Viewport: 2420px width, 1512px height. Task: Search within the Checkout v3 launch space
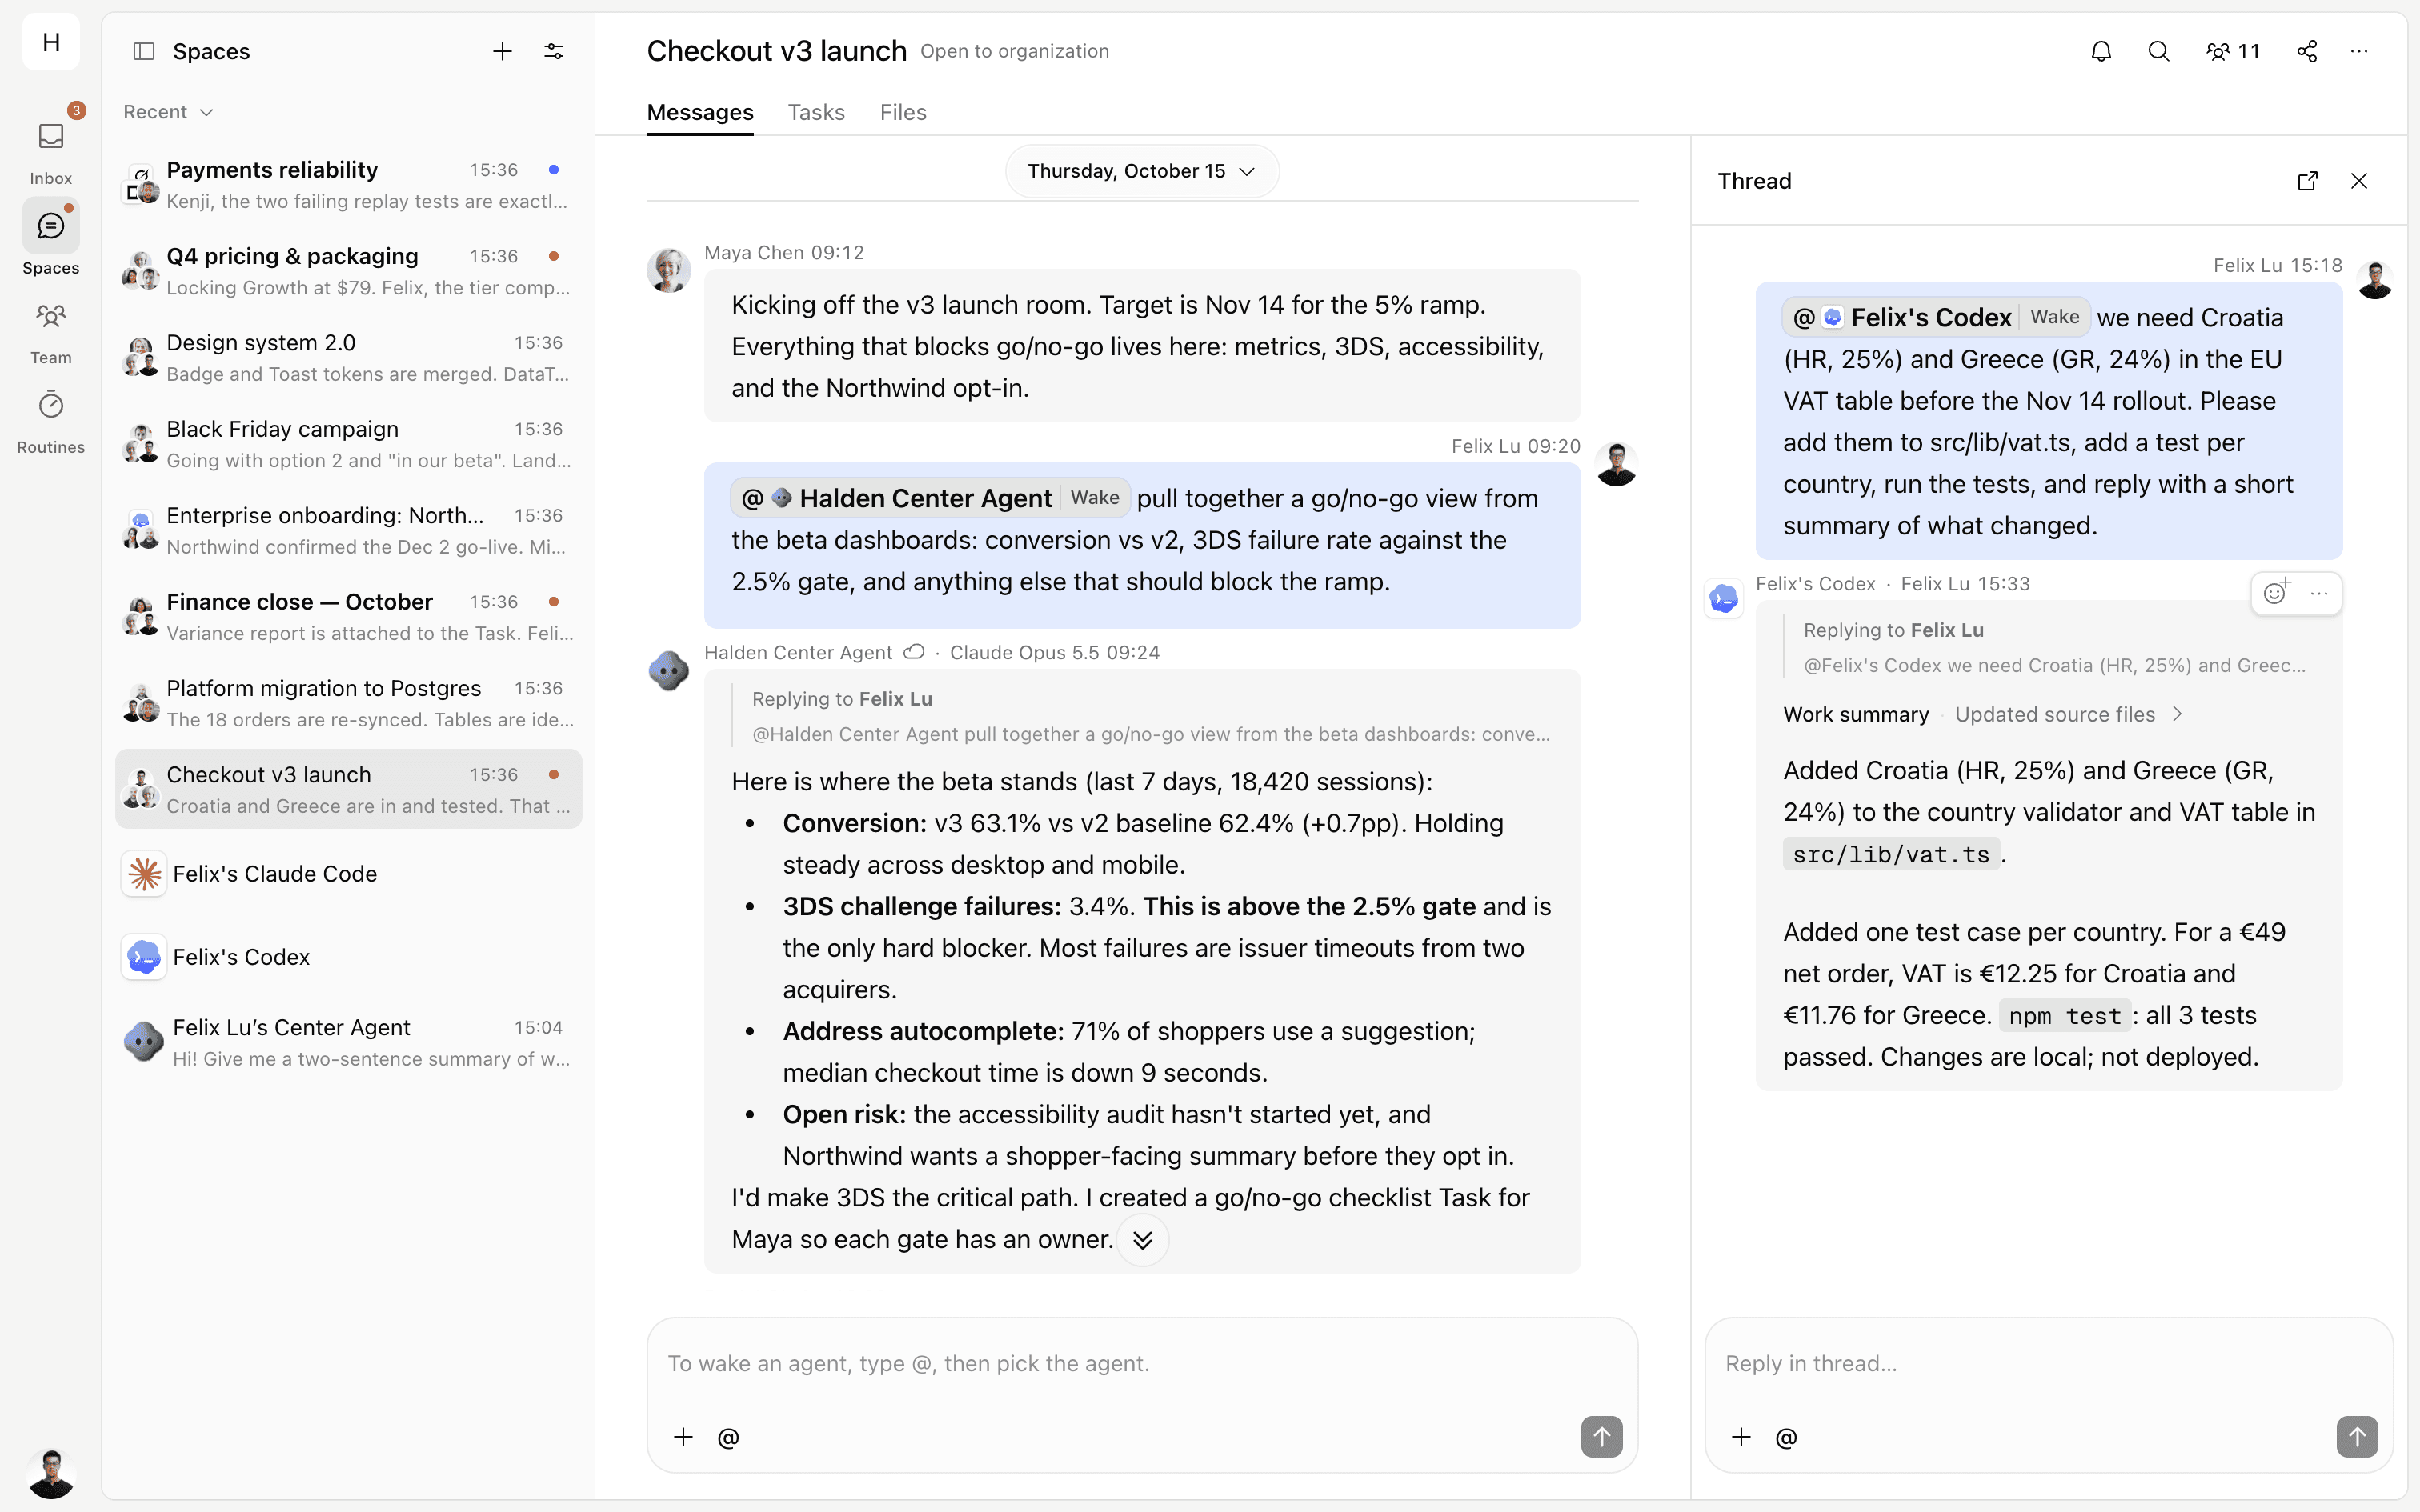tap(2159, 51)
